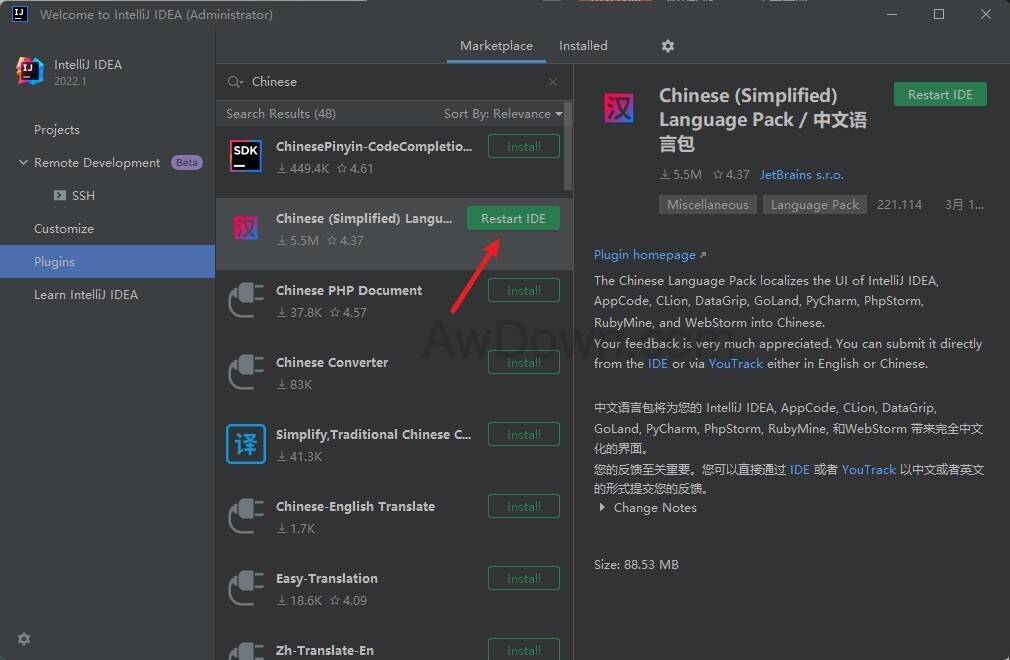This screenshot has width=1010, height=660.
Task: Click the search magnifier icon
Action: click(x=235, y=82)
